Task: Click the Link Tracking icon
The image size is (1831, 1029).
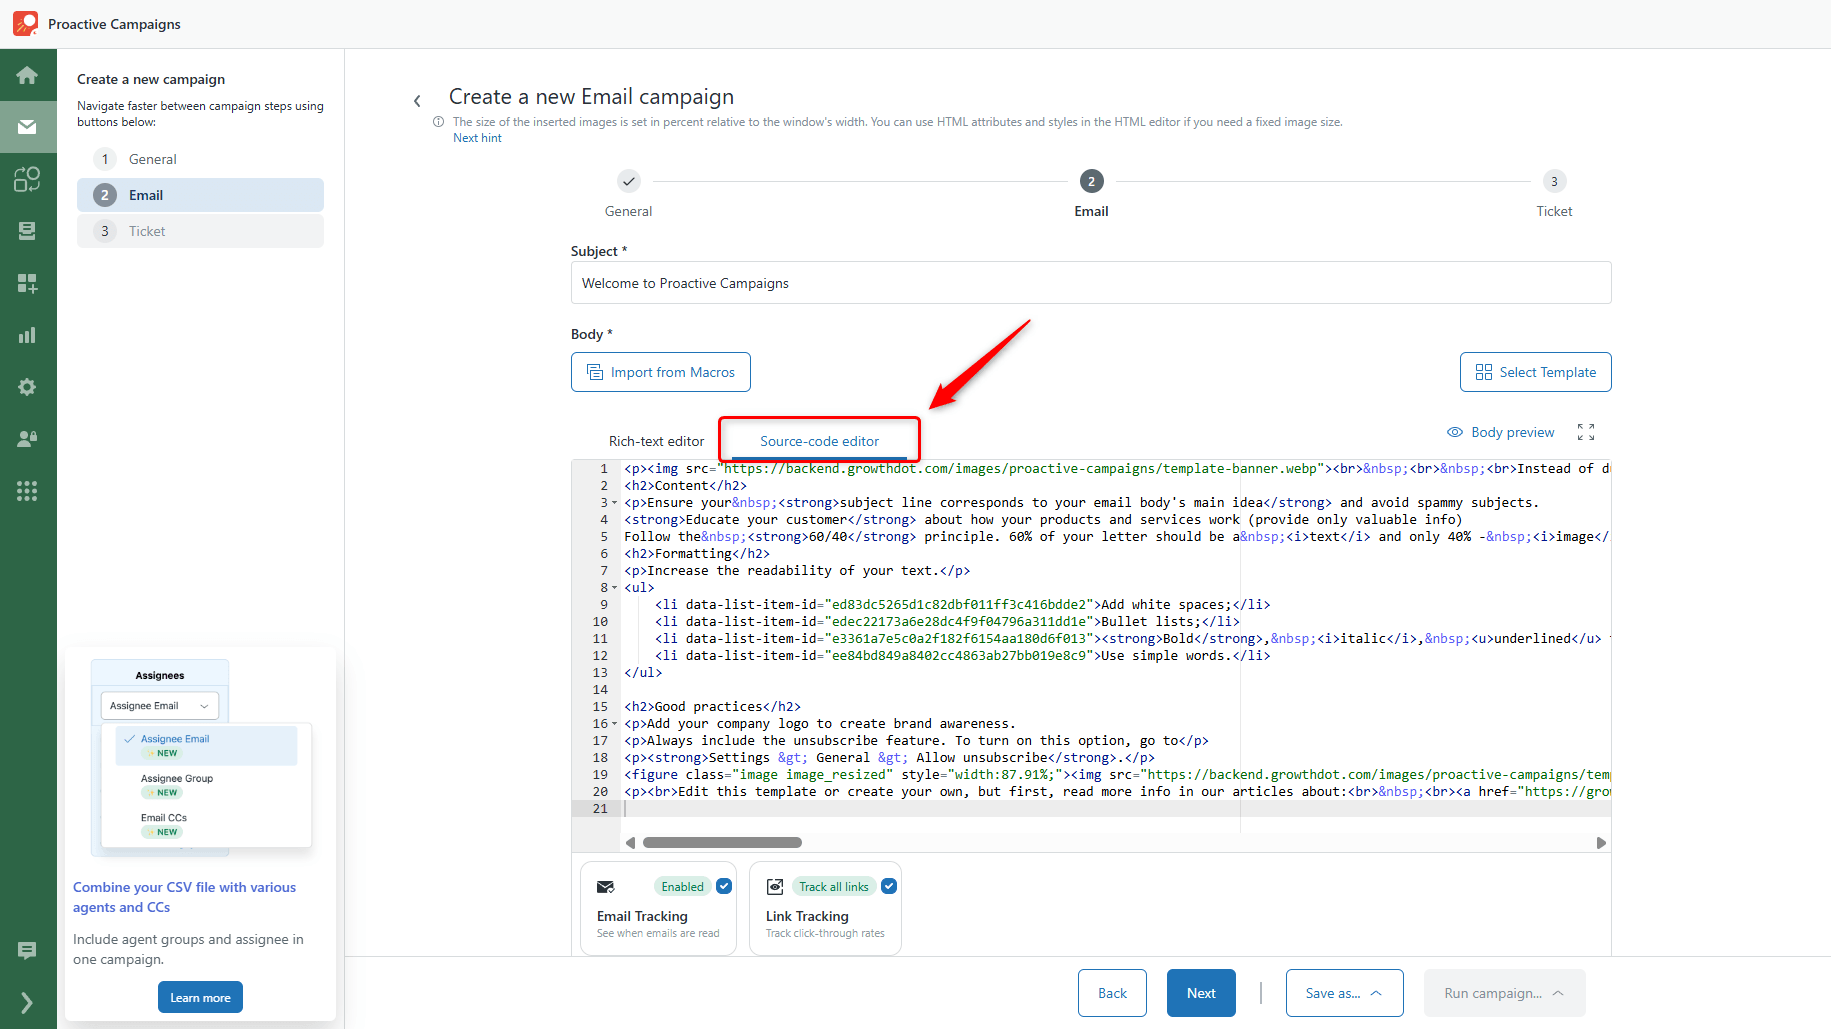Action: click(x=775, y=887)
